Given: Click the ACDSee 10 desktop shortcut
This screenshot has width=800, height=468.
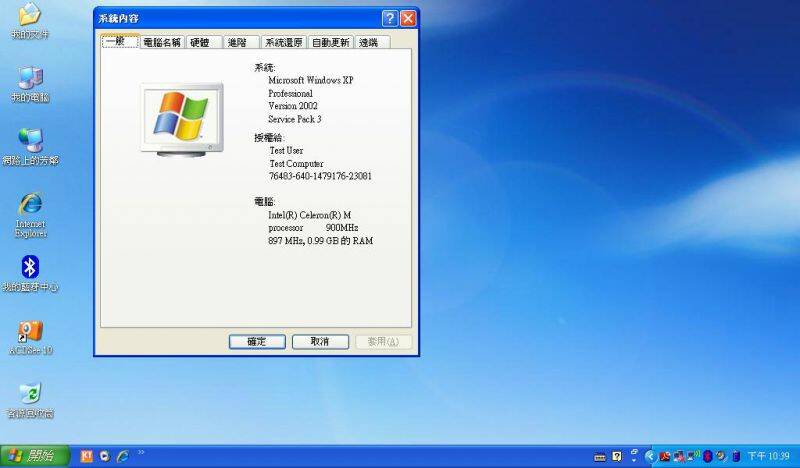Looking at the screenshot, I should coord(30,331).
